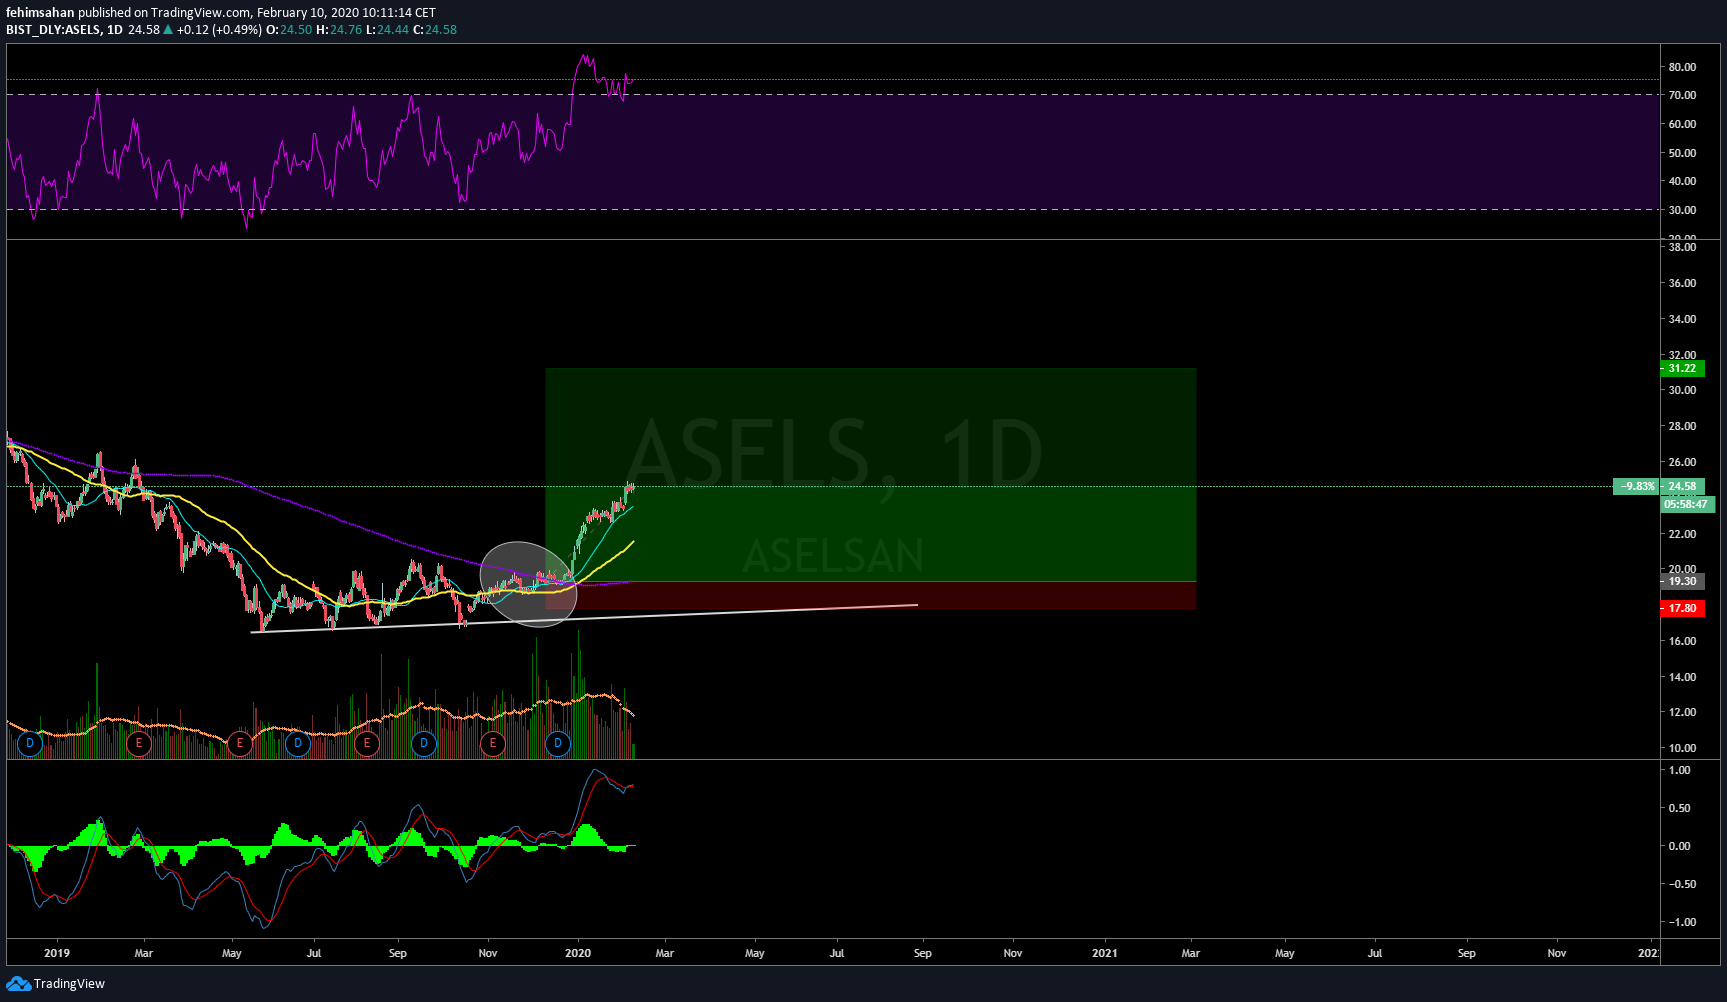Image resolution: width=1727 pixels, height=1002 pixels.
Task: Select the BIST_DLY:ASELS, 1D symbol title
Action: pyautogui.click(x=64, y=30)
